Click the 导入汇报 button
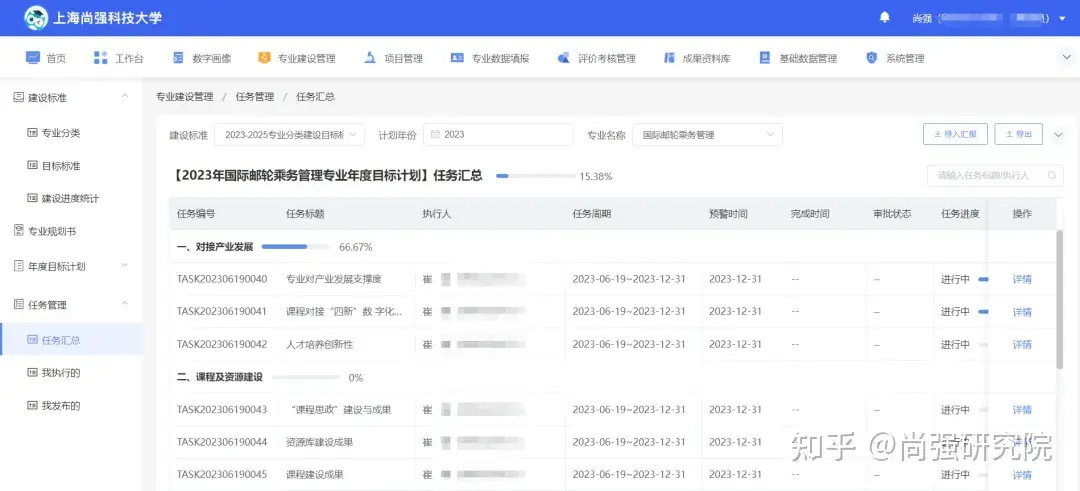The height and width of the screenshot is (491, 1080). tap(955, 134)
